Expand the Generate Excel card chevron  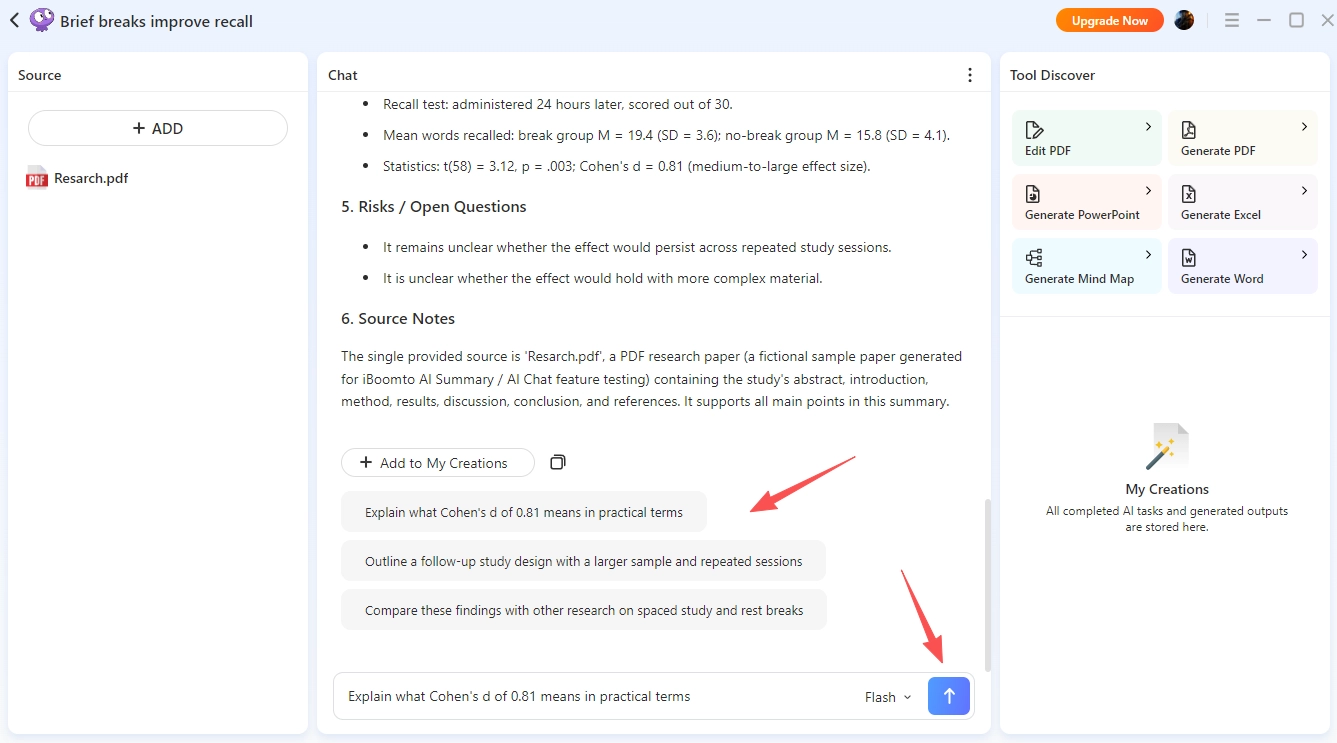point(1304,191)
